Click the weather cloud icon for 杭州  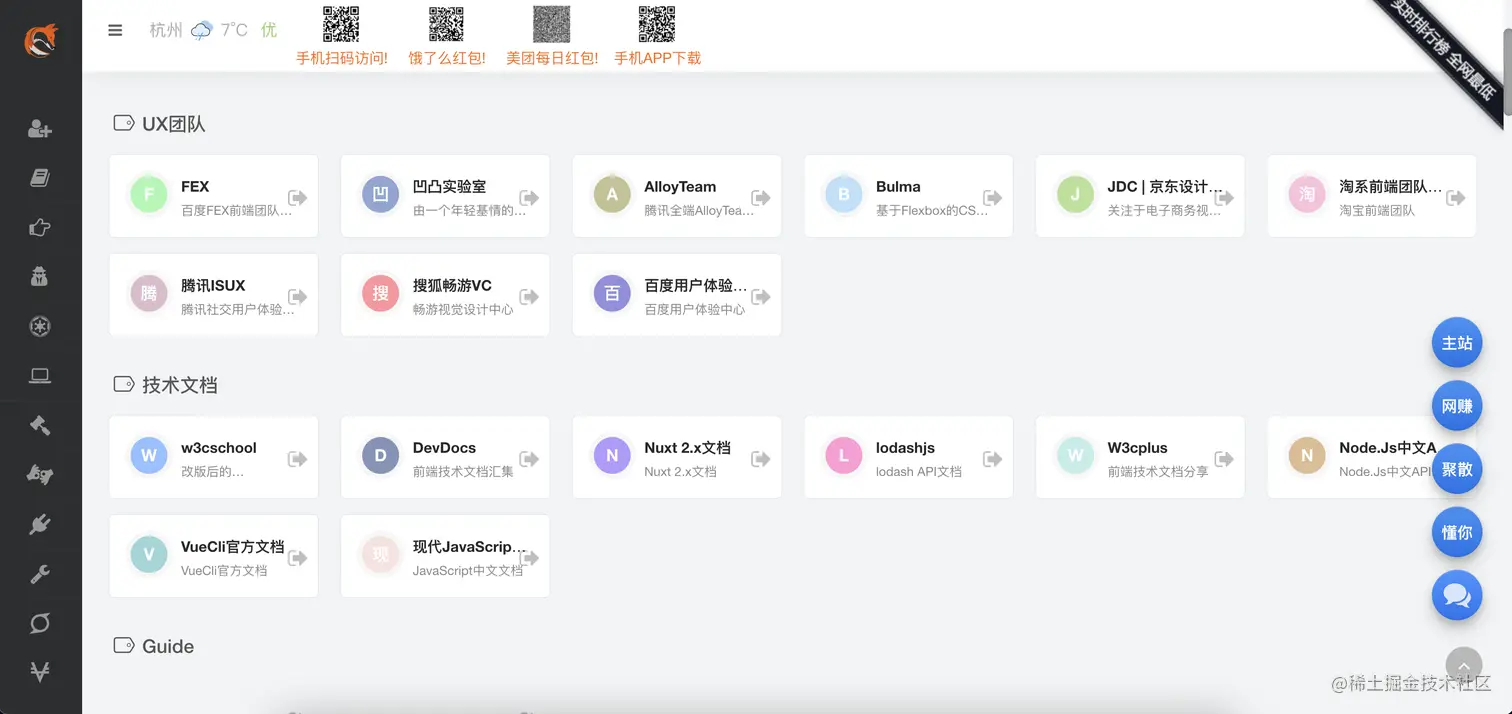click(x=202, y=30)
